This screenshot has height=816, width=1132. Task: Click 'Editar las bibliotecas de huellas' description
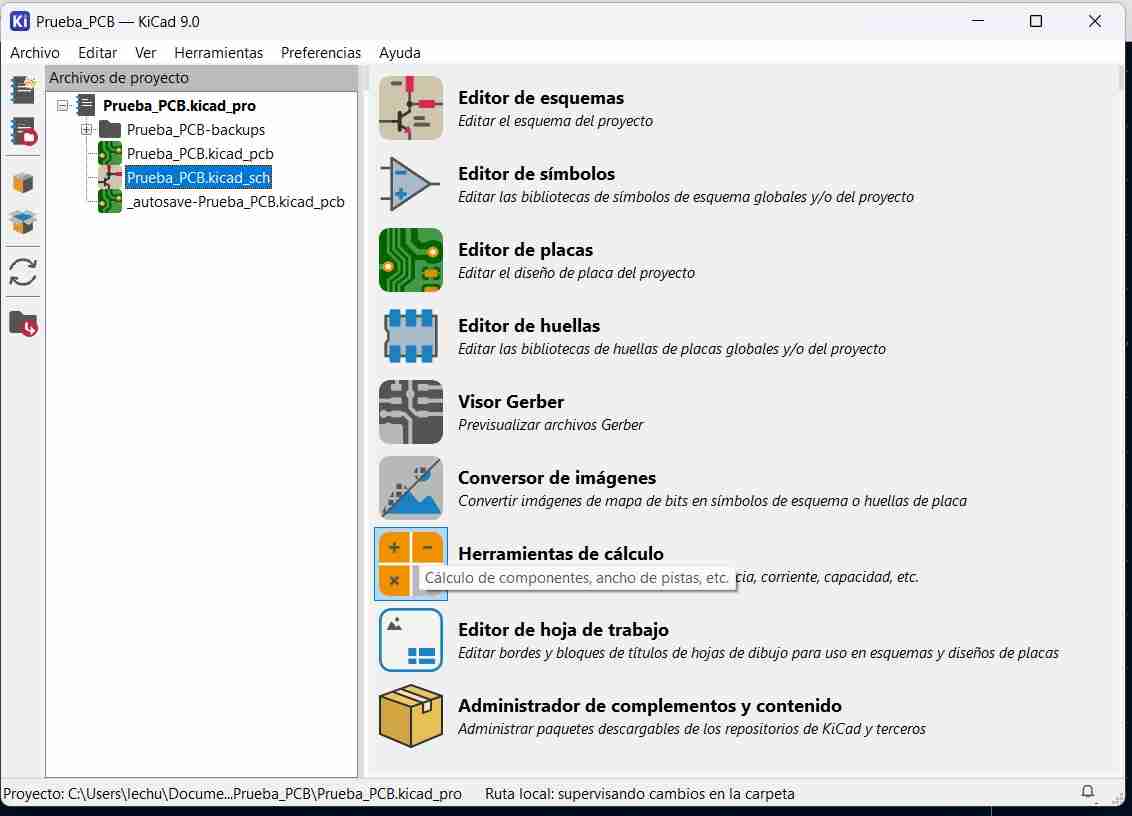click(671, 350)
